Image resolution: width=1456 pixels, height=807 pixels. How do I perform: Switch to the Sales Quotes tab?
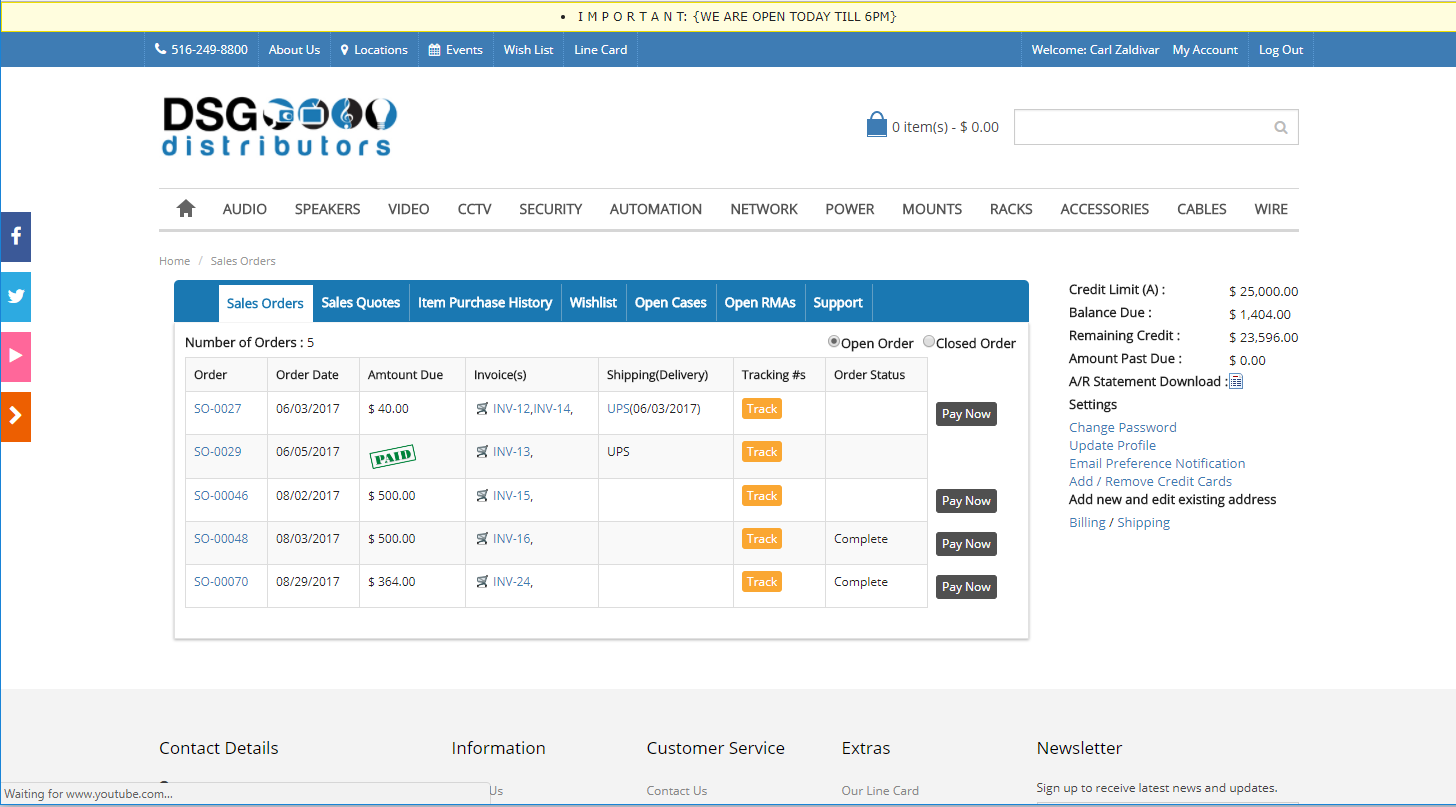(360, 303)
